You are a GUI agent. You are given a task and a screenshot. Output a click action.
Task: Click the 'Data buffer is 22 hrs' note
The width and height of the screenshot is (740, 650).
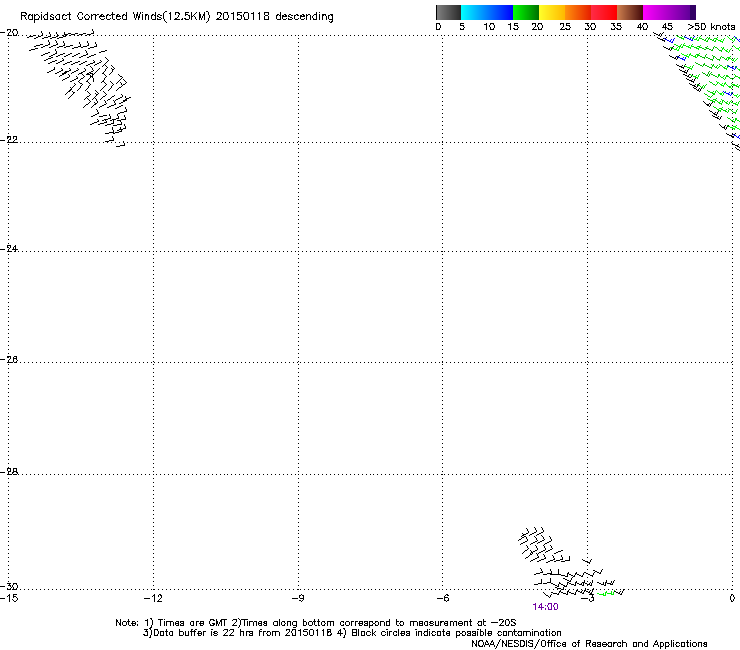(352, 633)
